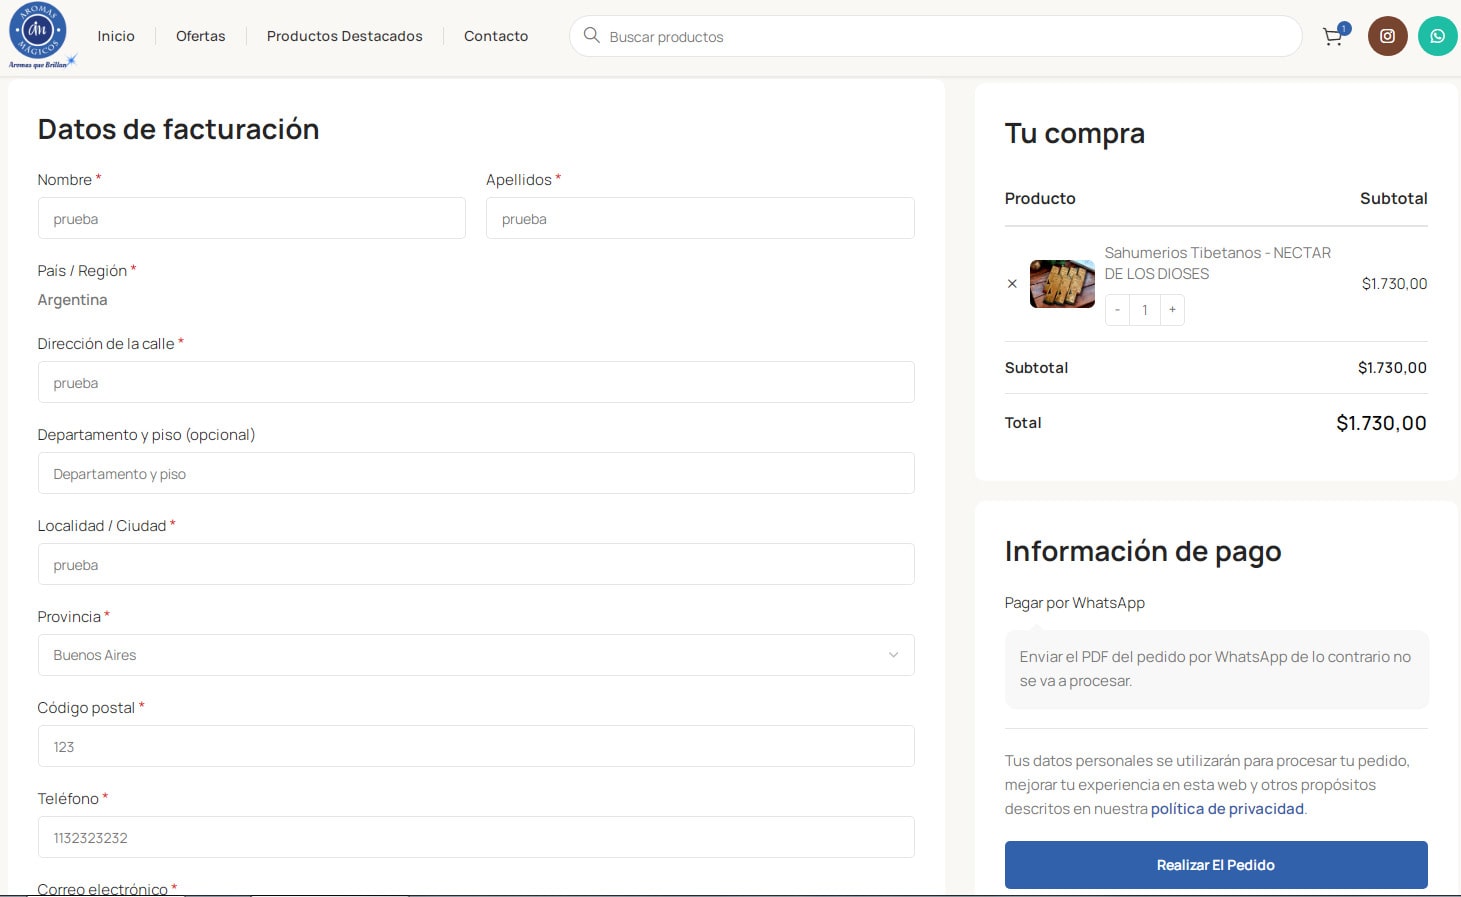Image resolution: width=1461 pixels, height=897 pixels.
Task: Select the Apellidos text field
Action: (x=700, y=219)
